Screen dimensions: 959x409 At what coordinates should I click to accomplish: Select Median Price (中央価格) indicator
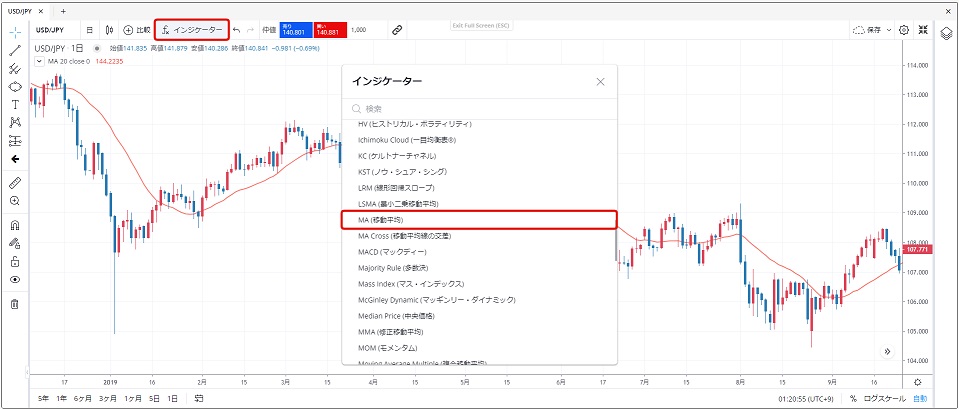point(478,316)
